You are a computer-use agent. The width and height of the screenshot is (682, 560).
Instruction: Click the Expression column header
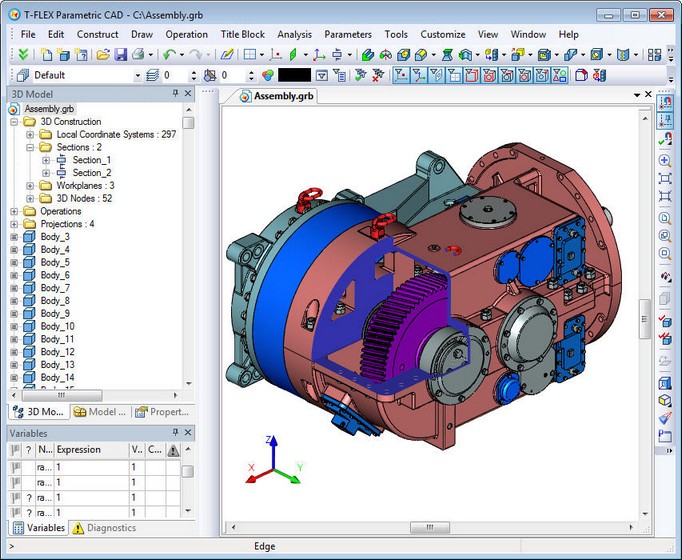78,450
